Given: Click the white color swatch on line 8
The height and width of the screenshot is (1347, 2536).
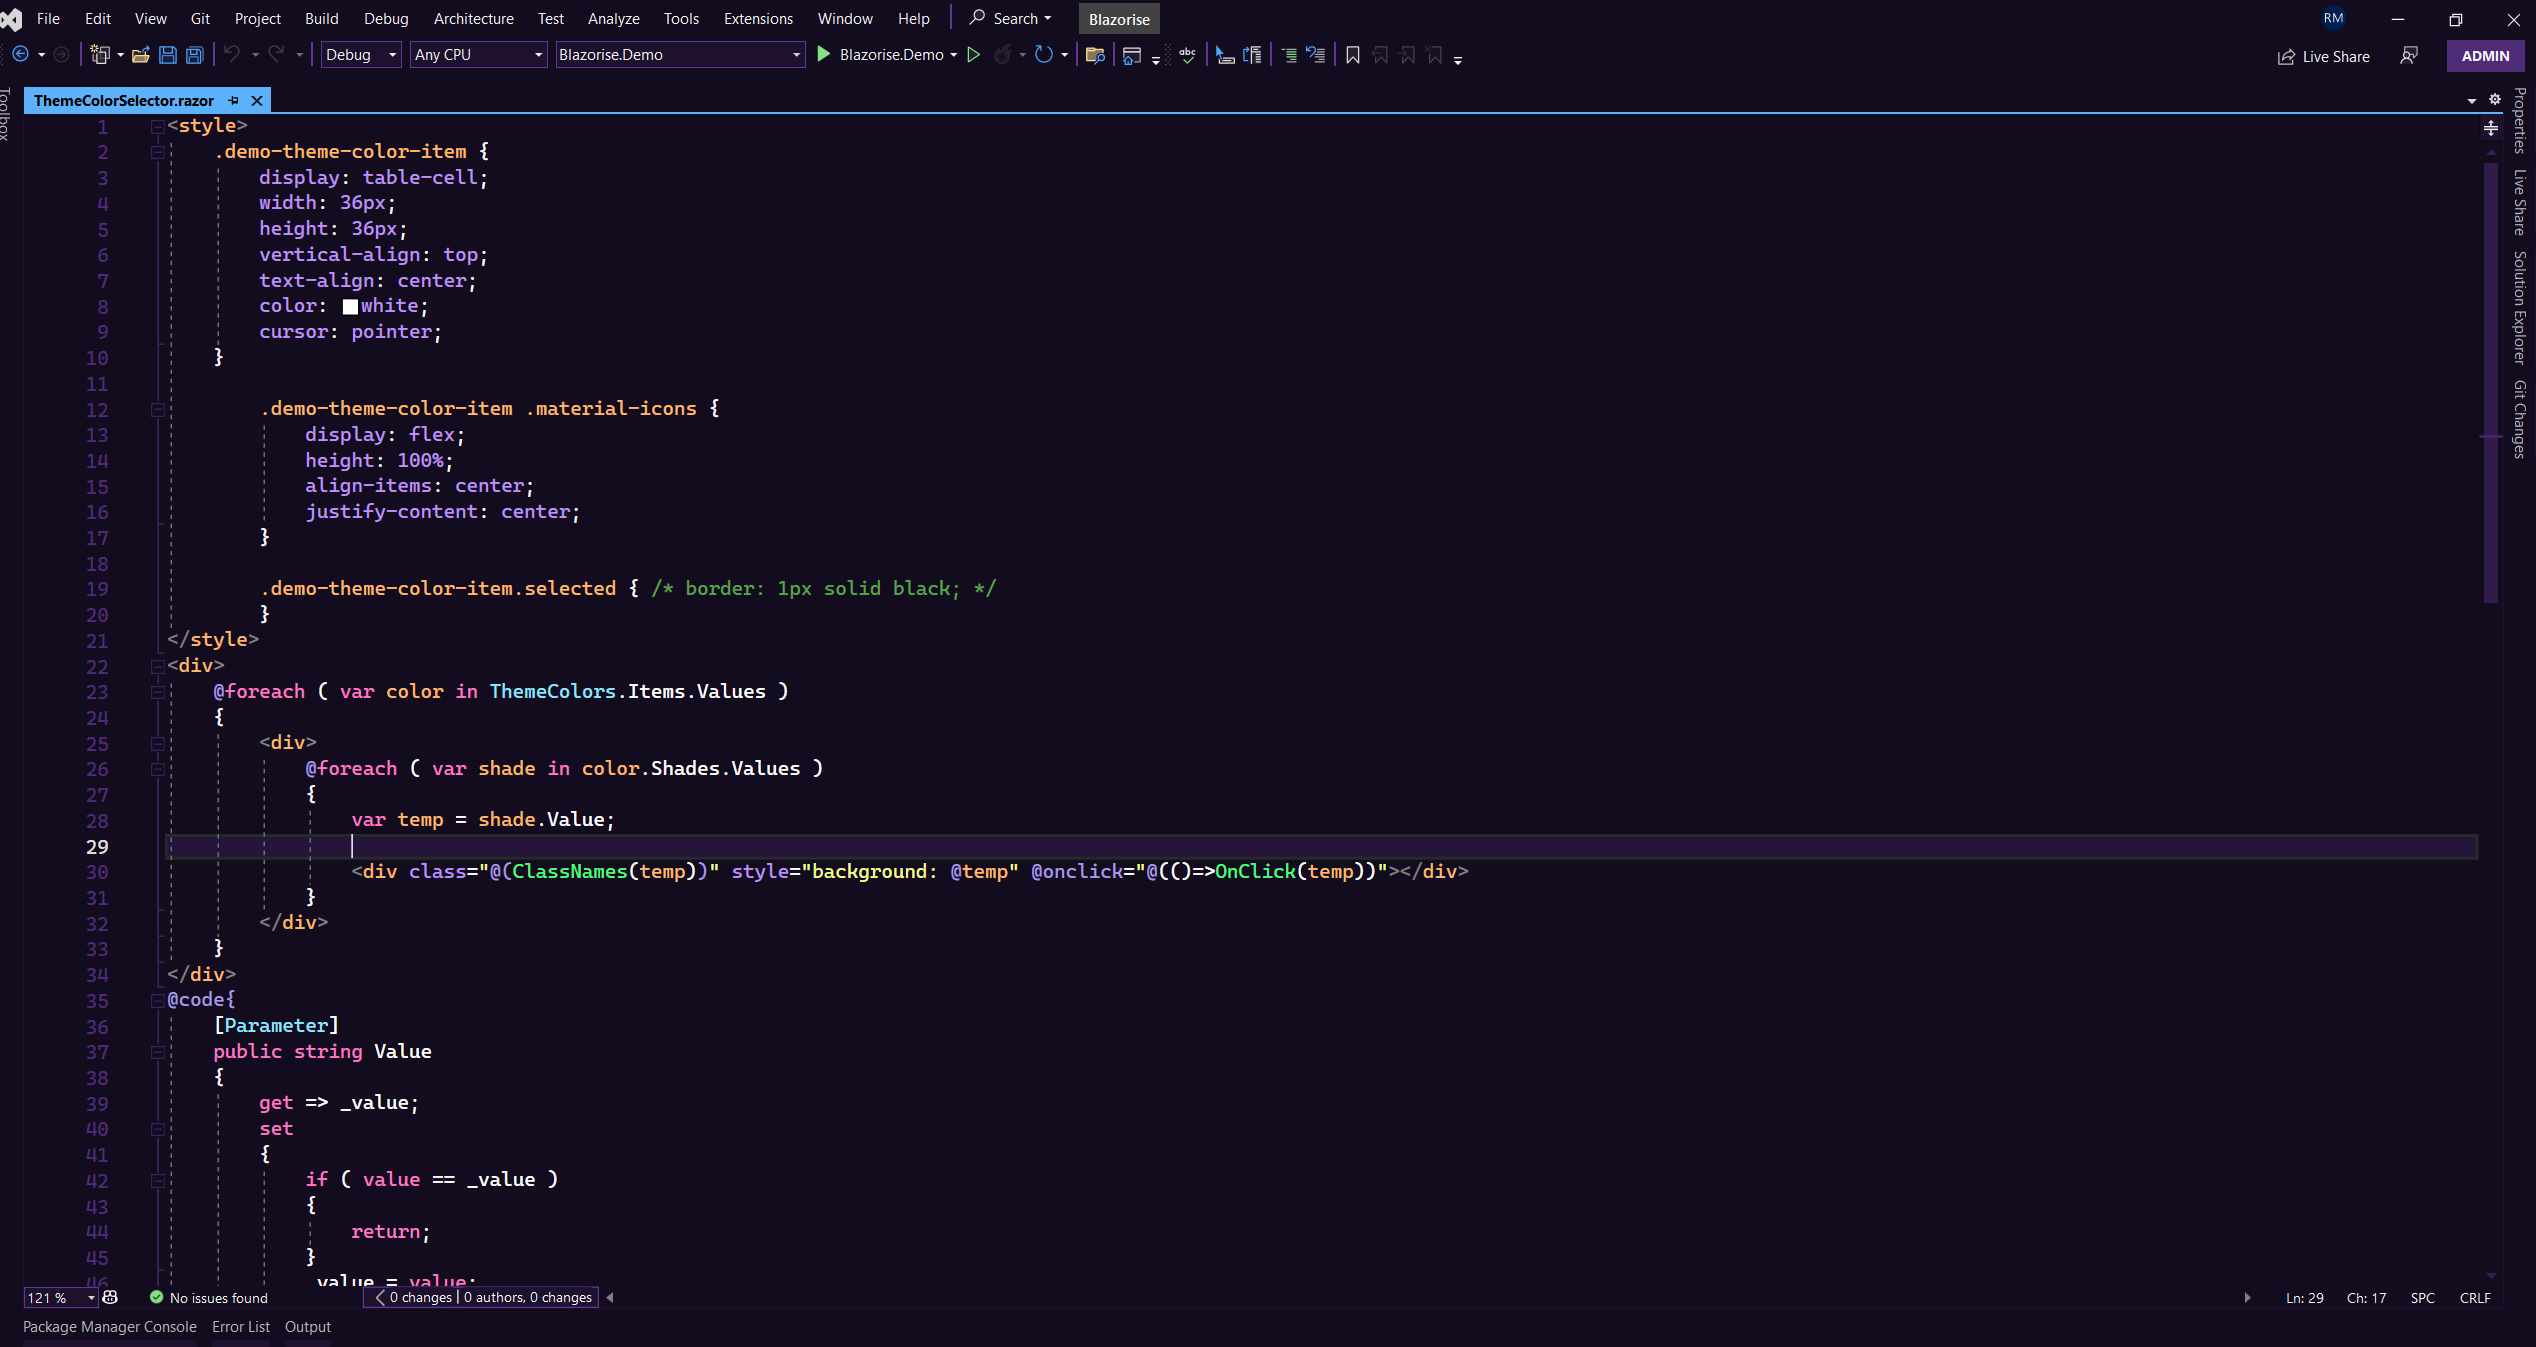Looking at the screenshot, I should coord(350,307).
